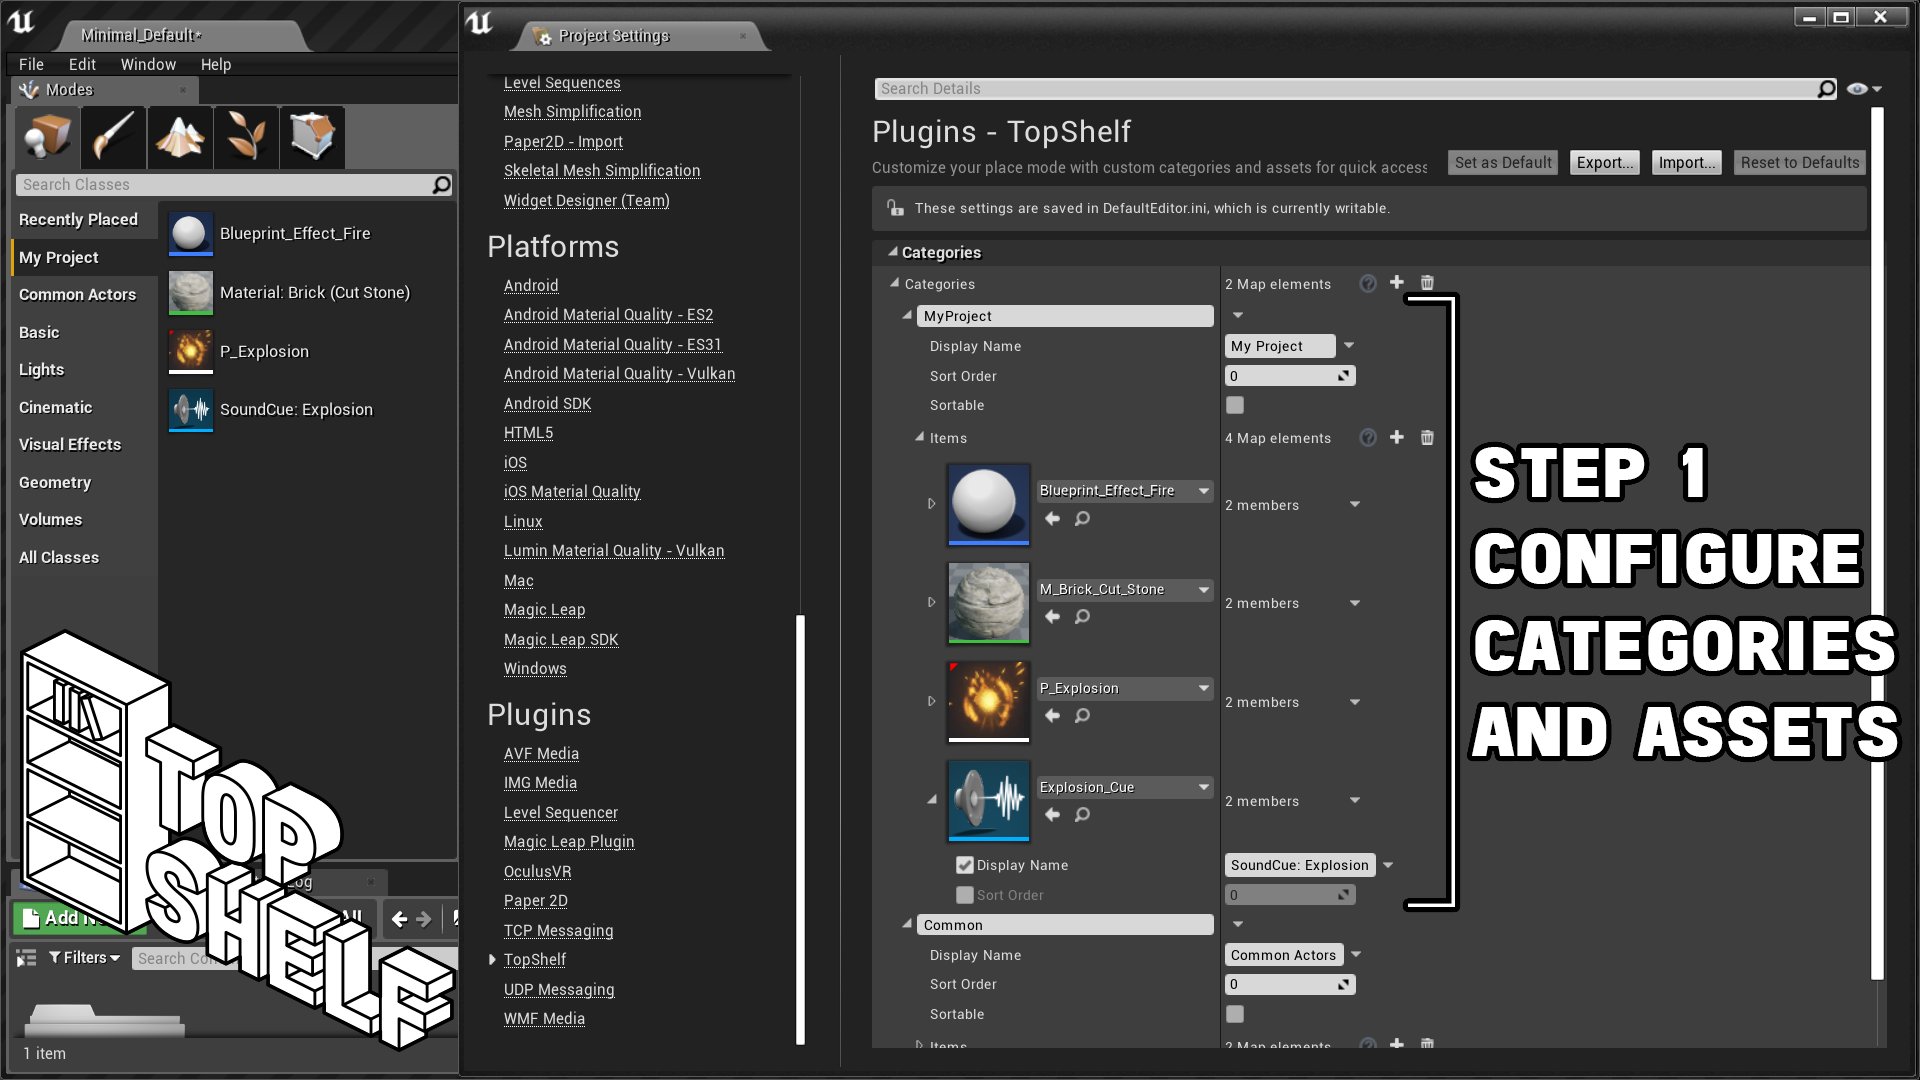This screenshot has width=1920, height=1080.
Task: Open the TopShelf plugin settings link
Action: click(x=534, y=959)
